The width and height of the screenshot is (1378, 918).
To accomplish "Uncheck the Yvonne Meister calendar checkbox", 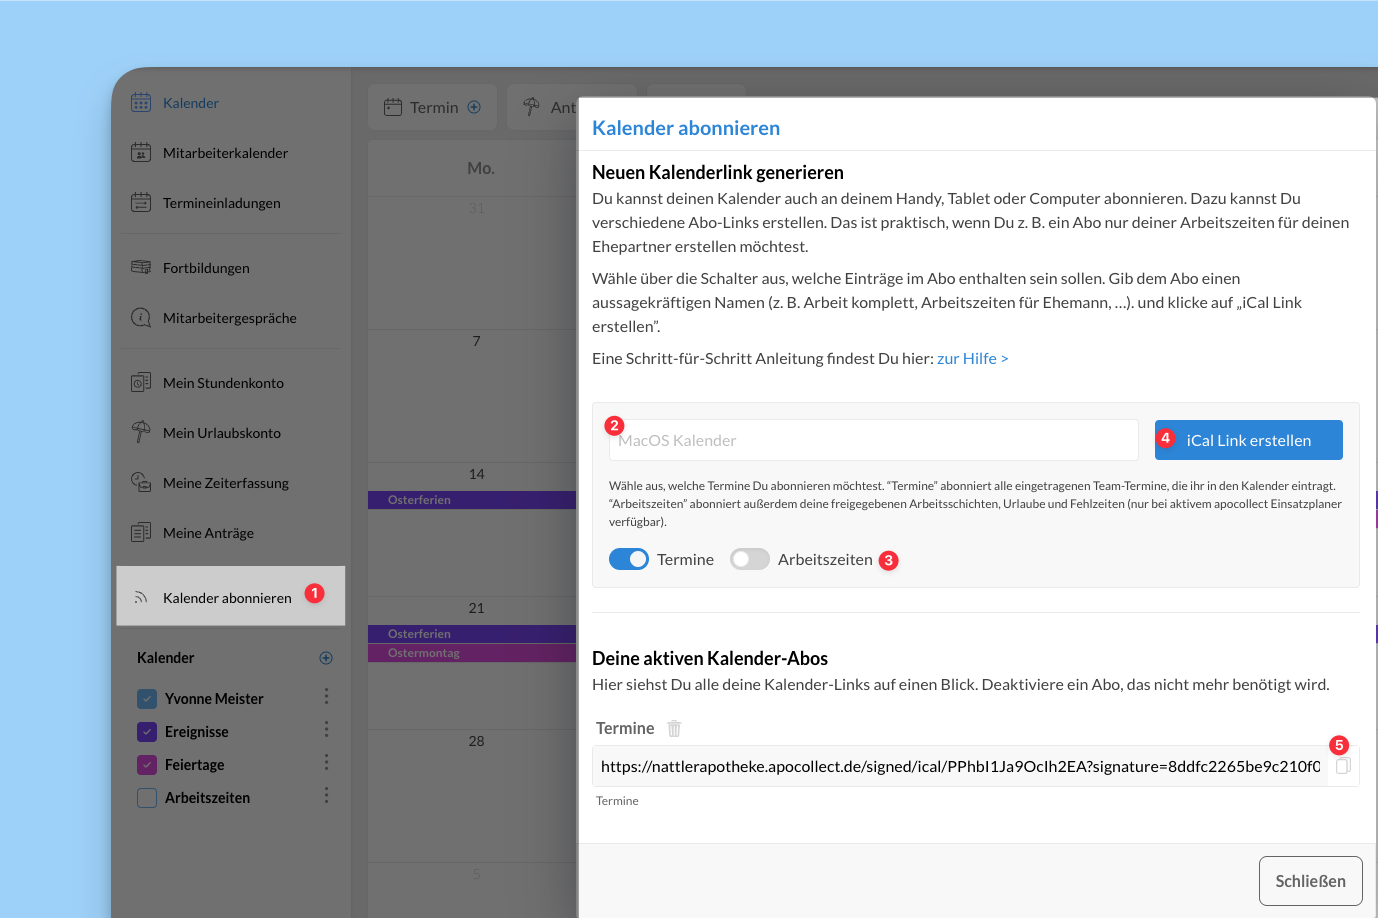I will (147, 699).
